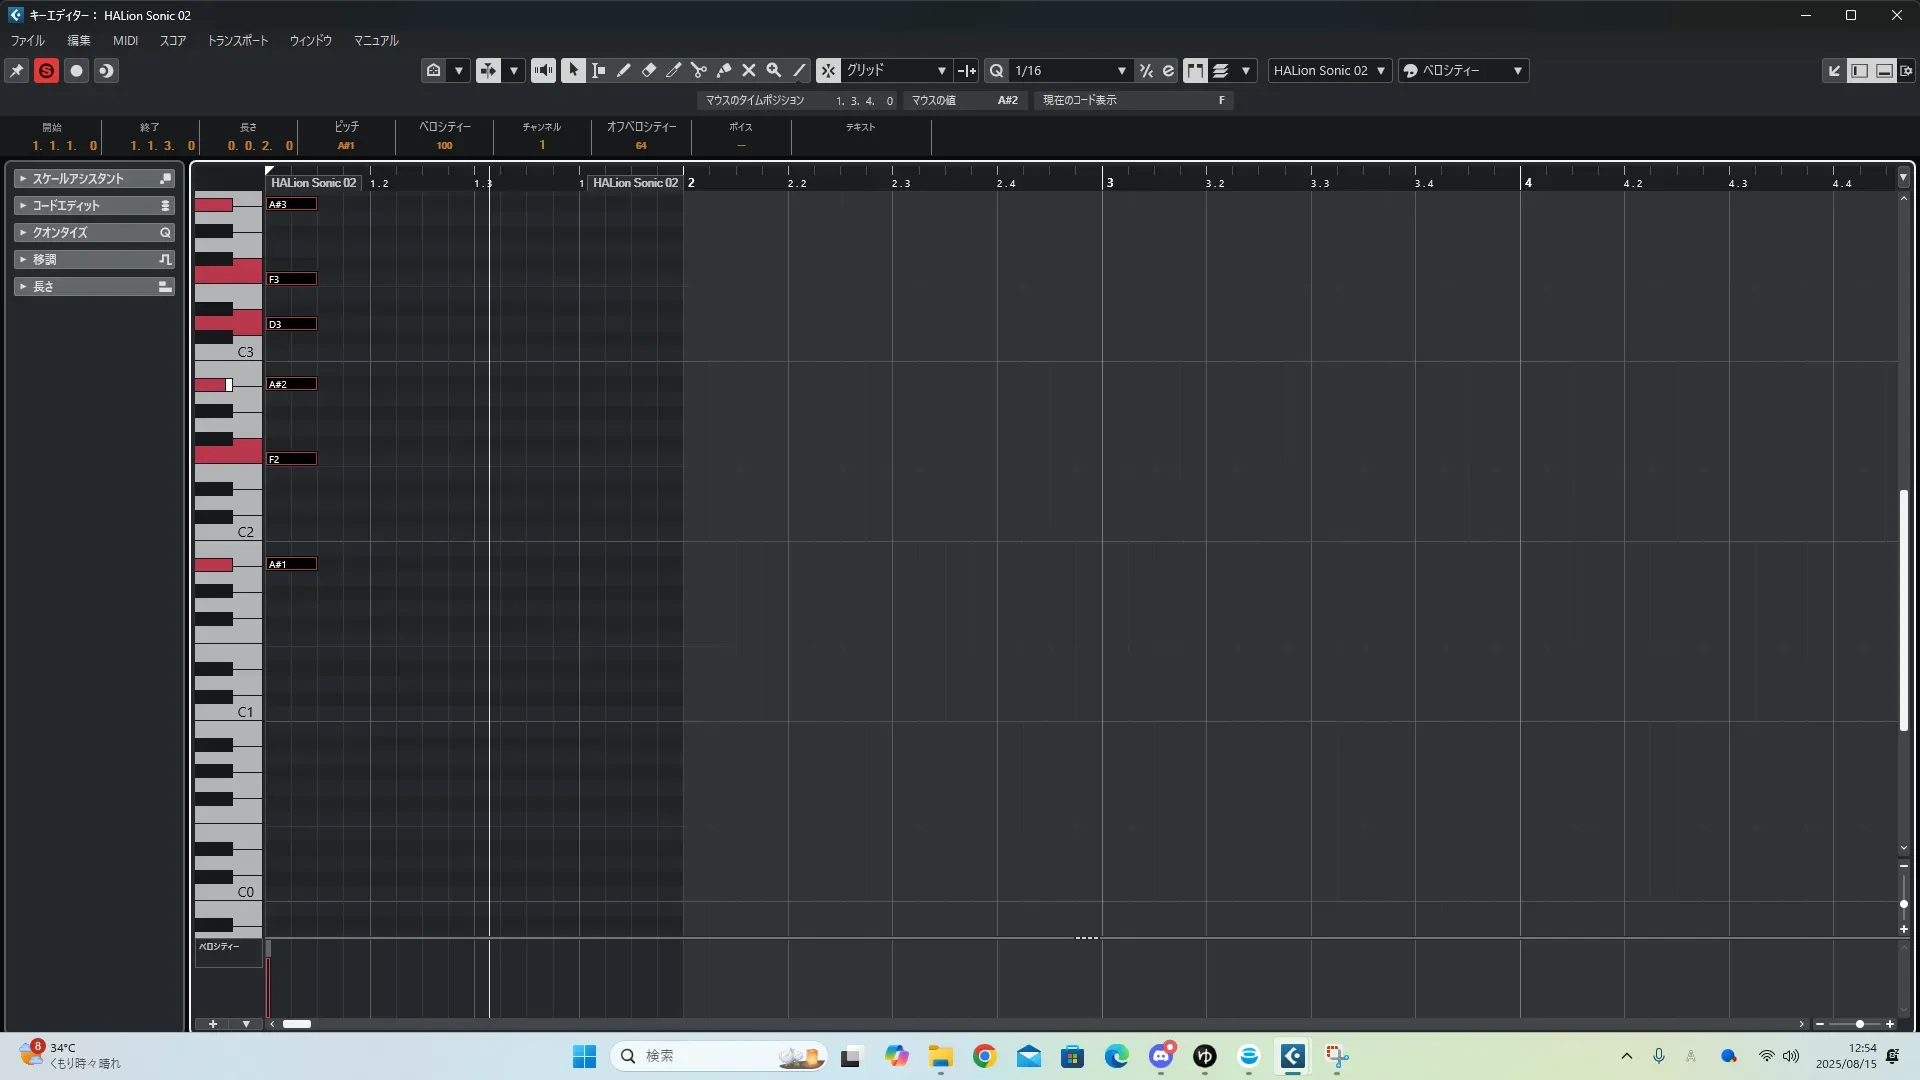Select the Line tool
The image size is (1920, 1080).
point(799,70)
